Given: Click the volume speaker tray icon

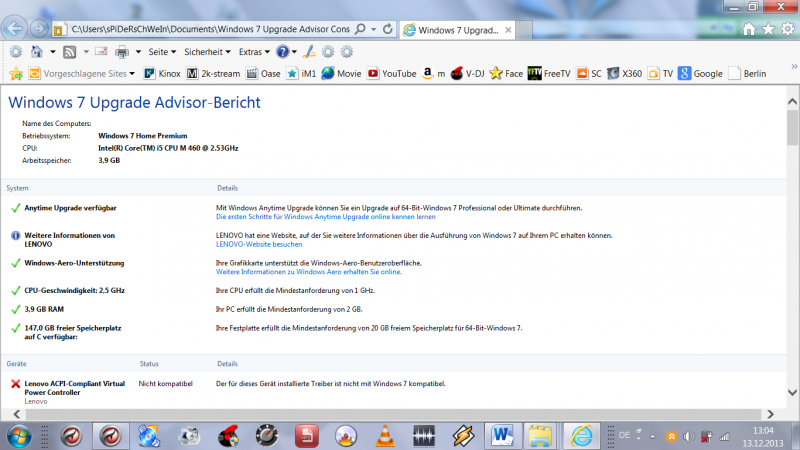Looking at the screenshot, I should (689, 436).
